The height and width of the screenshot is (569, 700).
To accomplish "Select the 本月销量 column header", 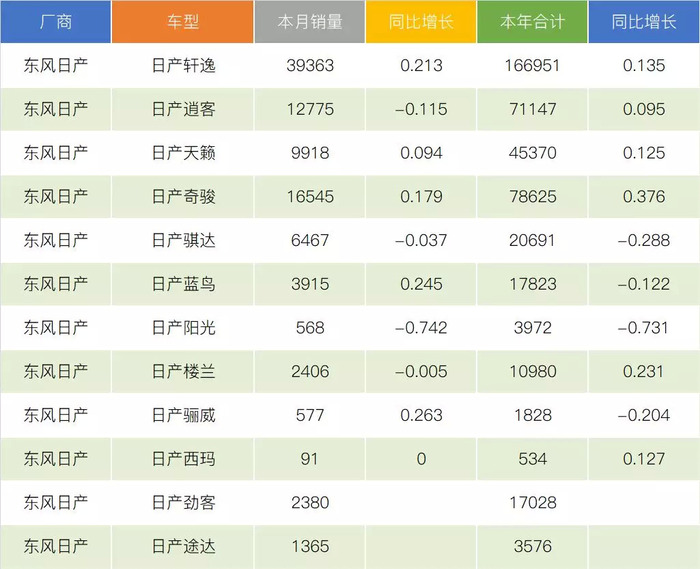I will pyautogui.click(x=310, y=22).
